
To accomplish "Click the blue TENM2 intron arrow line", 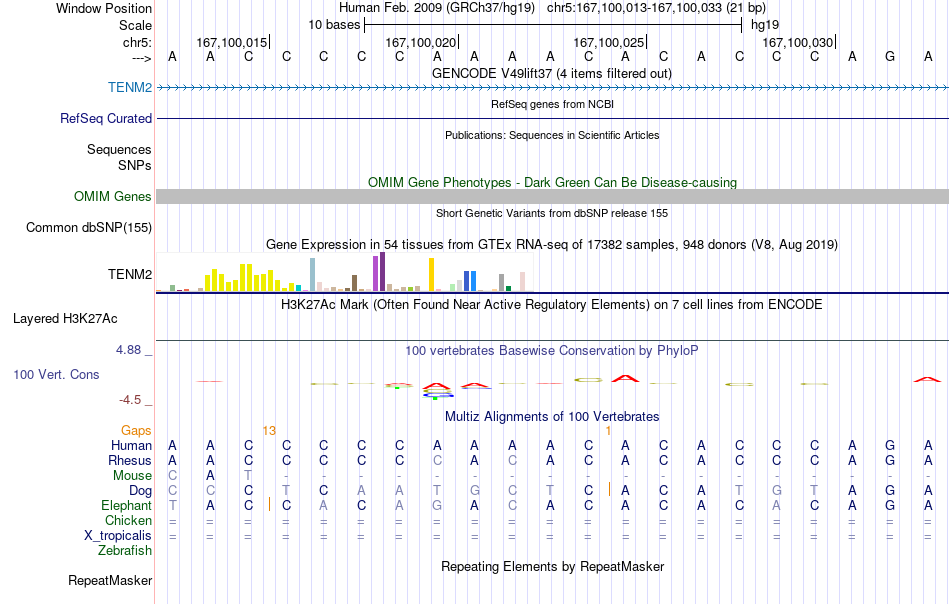I will [553, 88].
